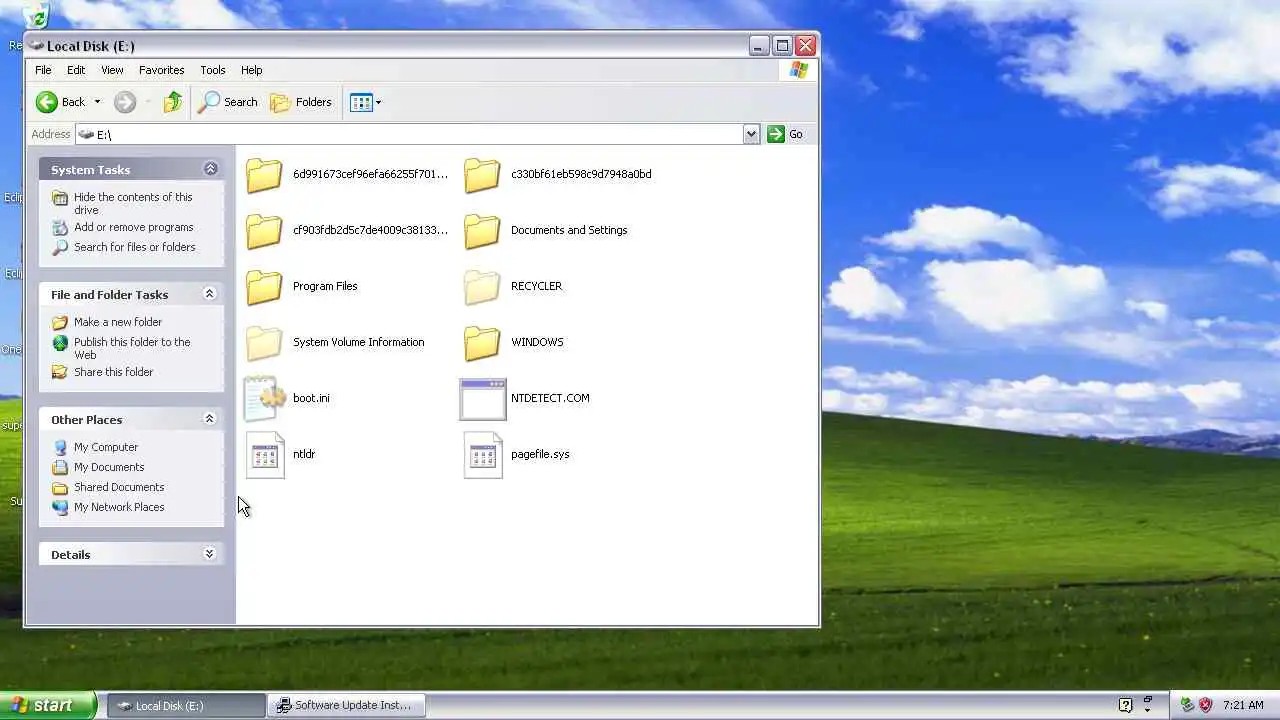Open the Back button history dropdown arrow
This screenshot has height=720, width=1280.
pos(97,102)
